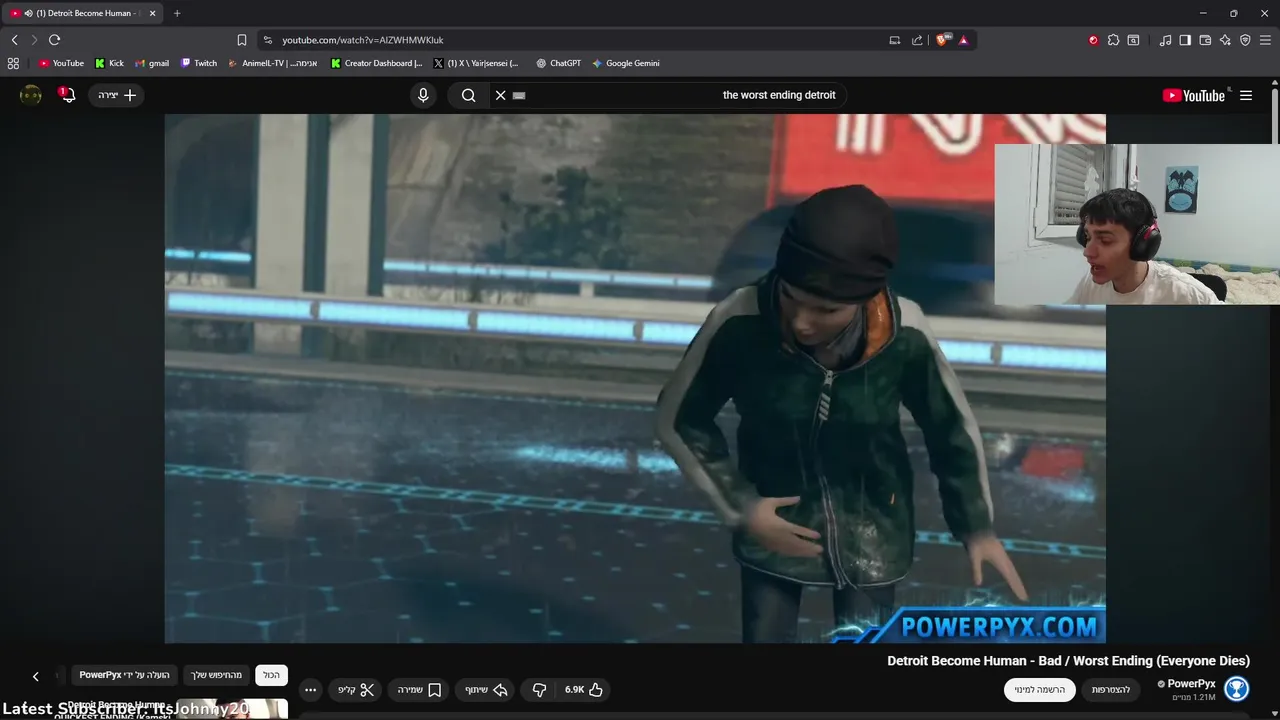
Task: Go to YouTube home via logo
Action: pos(1193,95)
